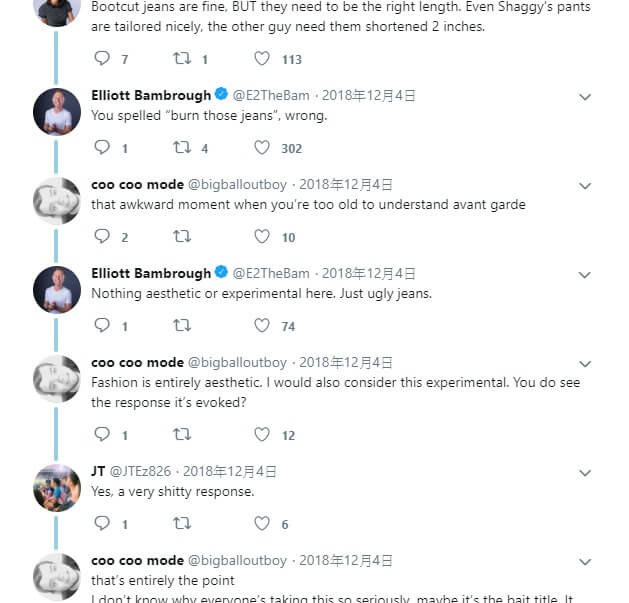Image resolution: width=629 pixels, height=603 pixels.
Task: Retweet "Fashion is entirely aesthetic" tweet
Action: tap(181, 435)
